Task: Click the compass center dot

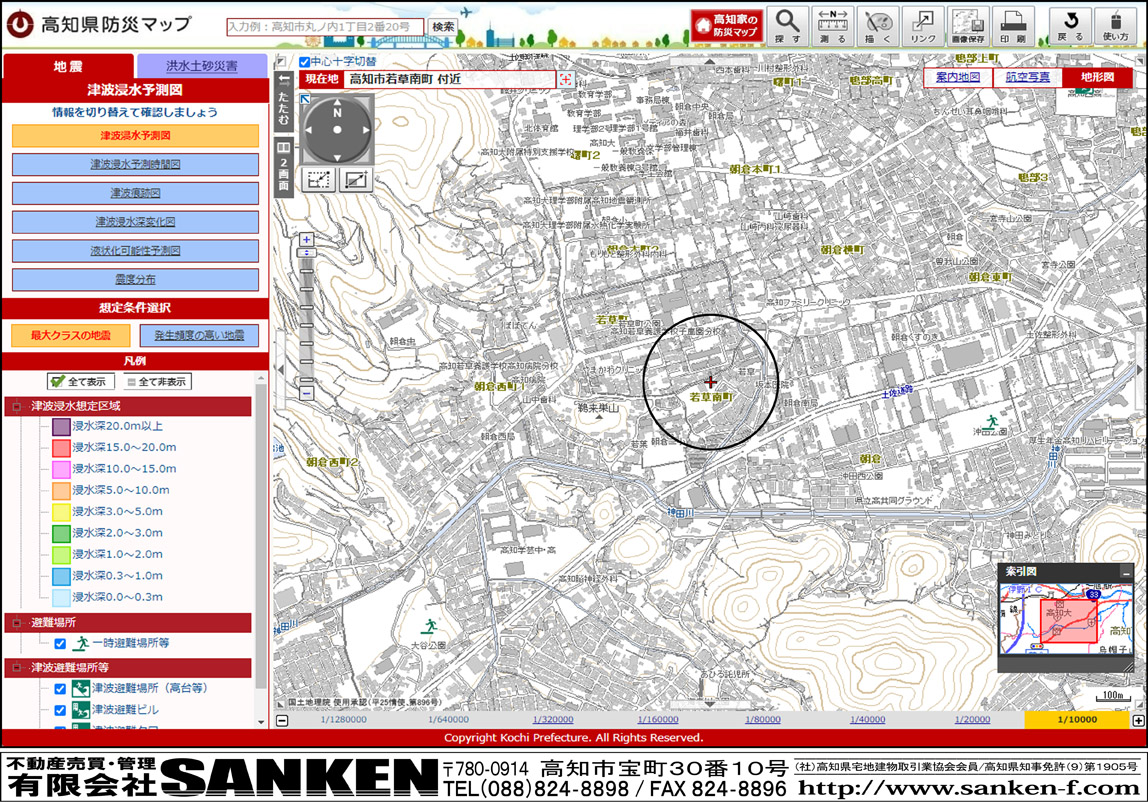Action: [337, 130]
